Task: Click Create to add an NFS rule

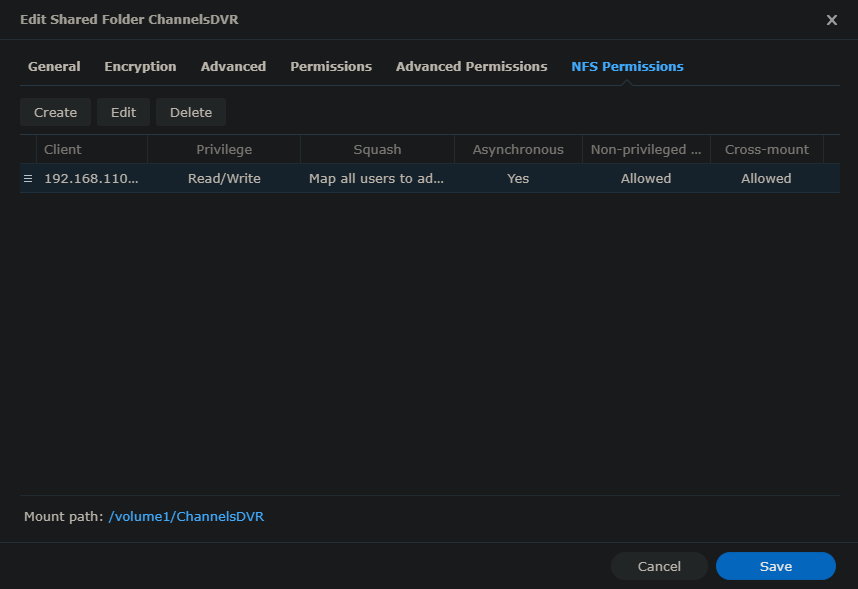Action: tap(55, 112)
